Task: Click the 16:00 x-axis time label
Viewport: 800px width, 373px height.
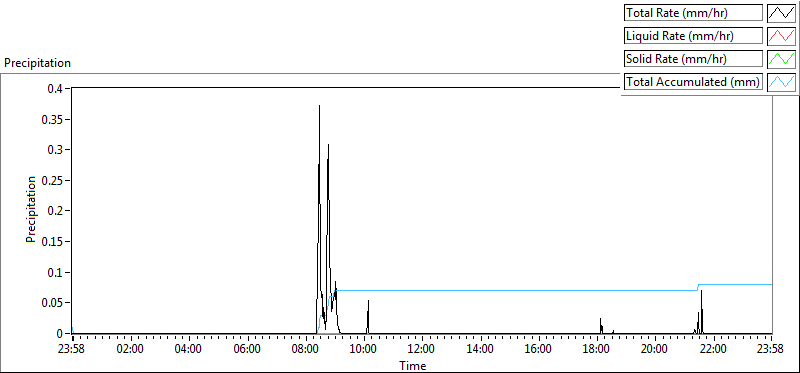Action: pyautogui.click(x=538, y=350)
